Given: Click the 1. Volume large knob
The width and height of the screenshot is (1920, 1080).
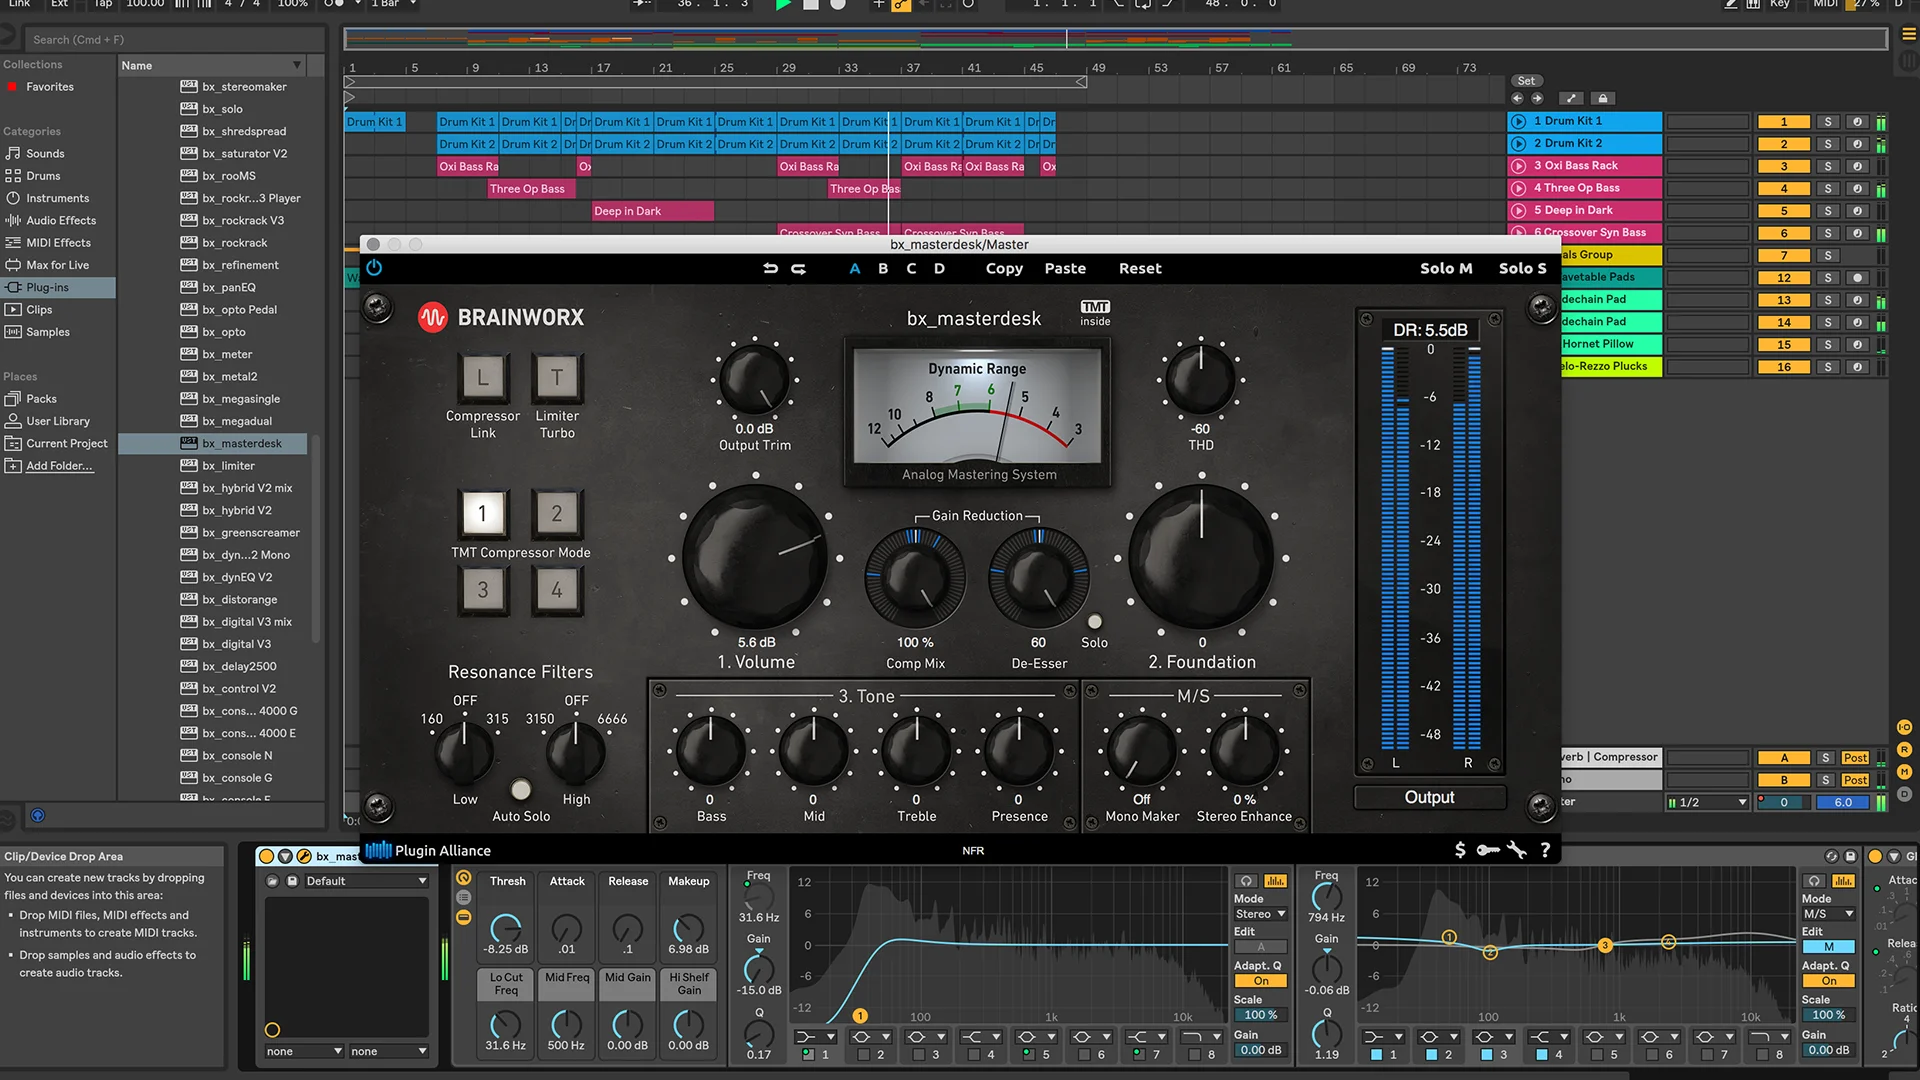Looking at the screenshot, I should coord(755,558).
